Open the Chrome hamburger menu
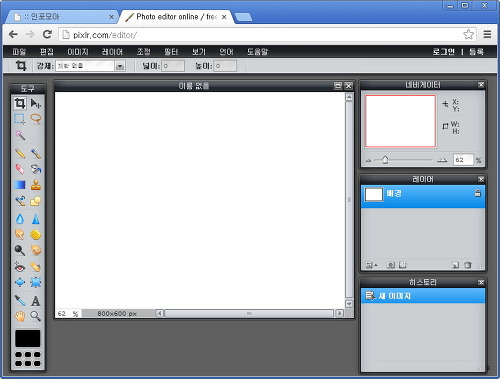This screenshot has height=379, width=500. tap(487, 34)
